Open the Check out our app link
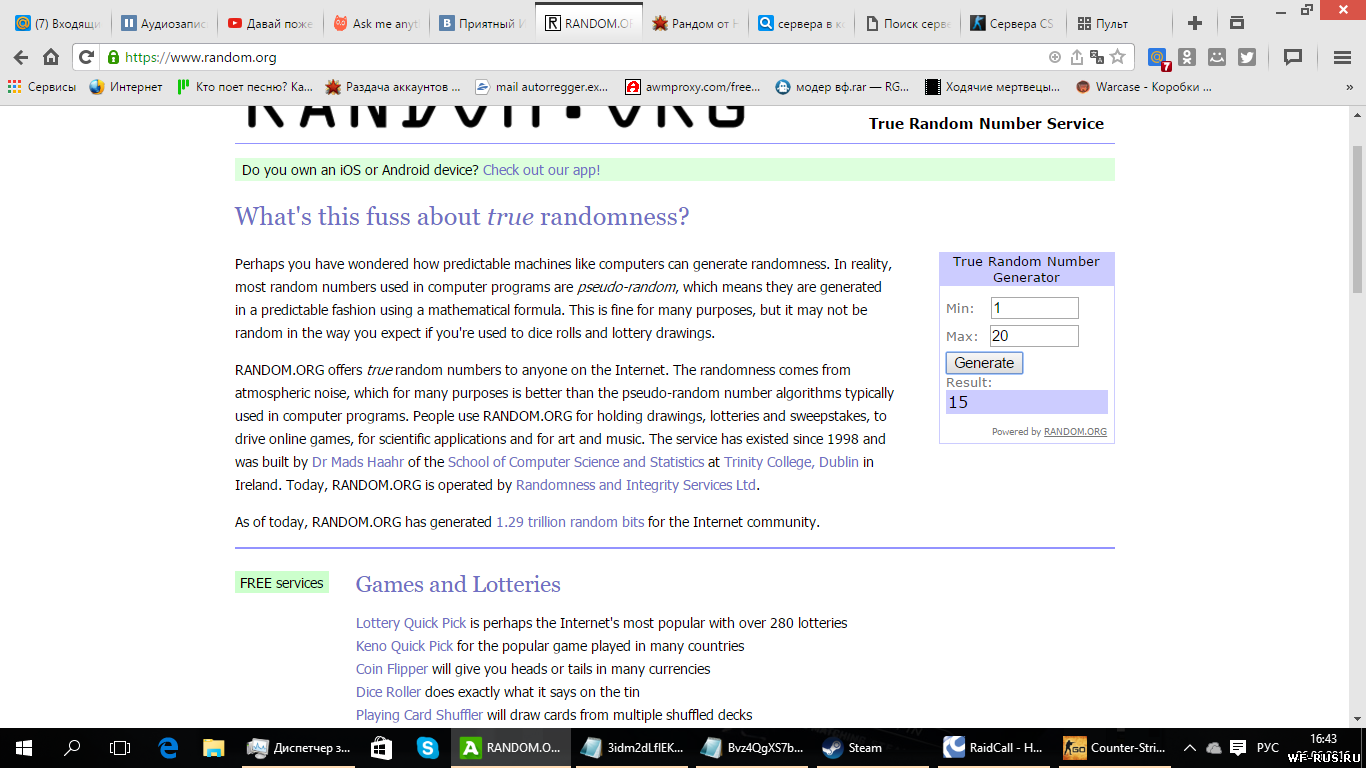Viewport: 1366px width, 768px height. coord(541,170)
